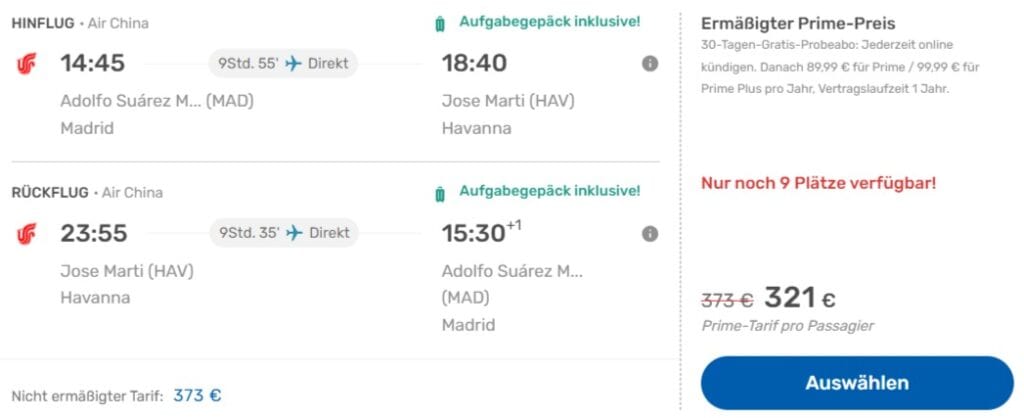Screen dimensions: 1024x418
Task: Click the 23:55 return departure time
Action: tap(94, 233)
